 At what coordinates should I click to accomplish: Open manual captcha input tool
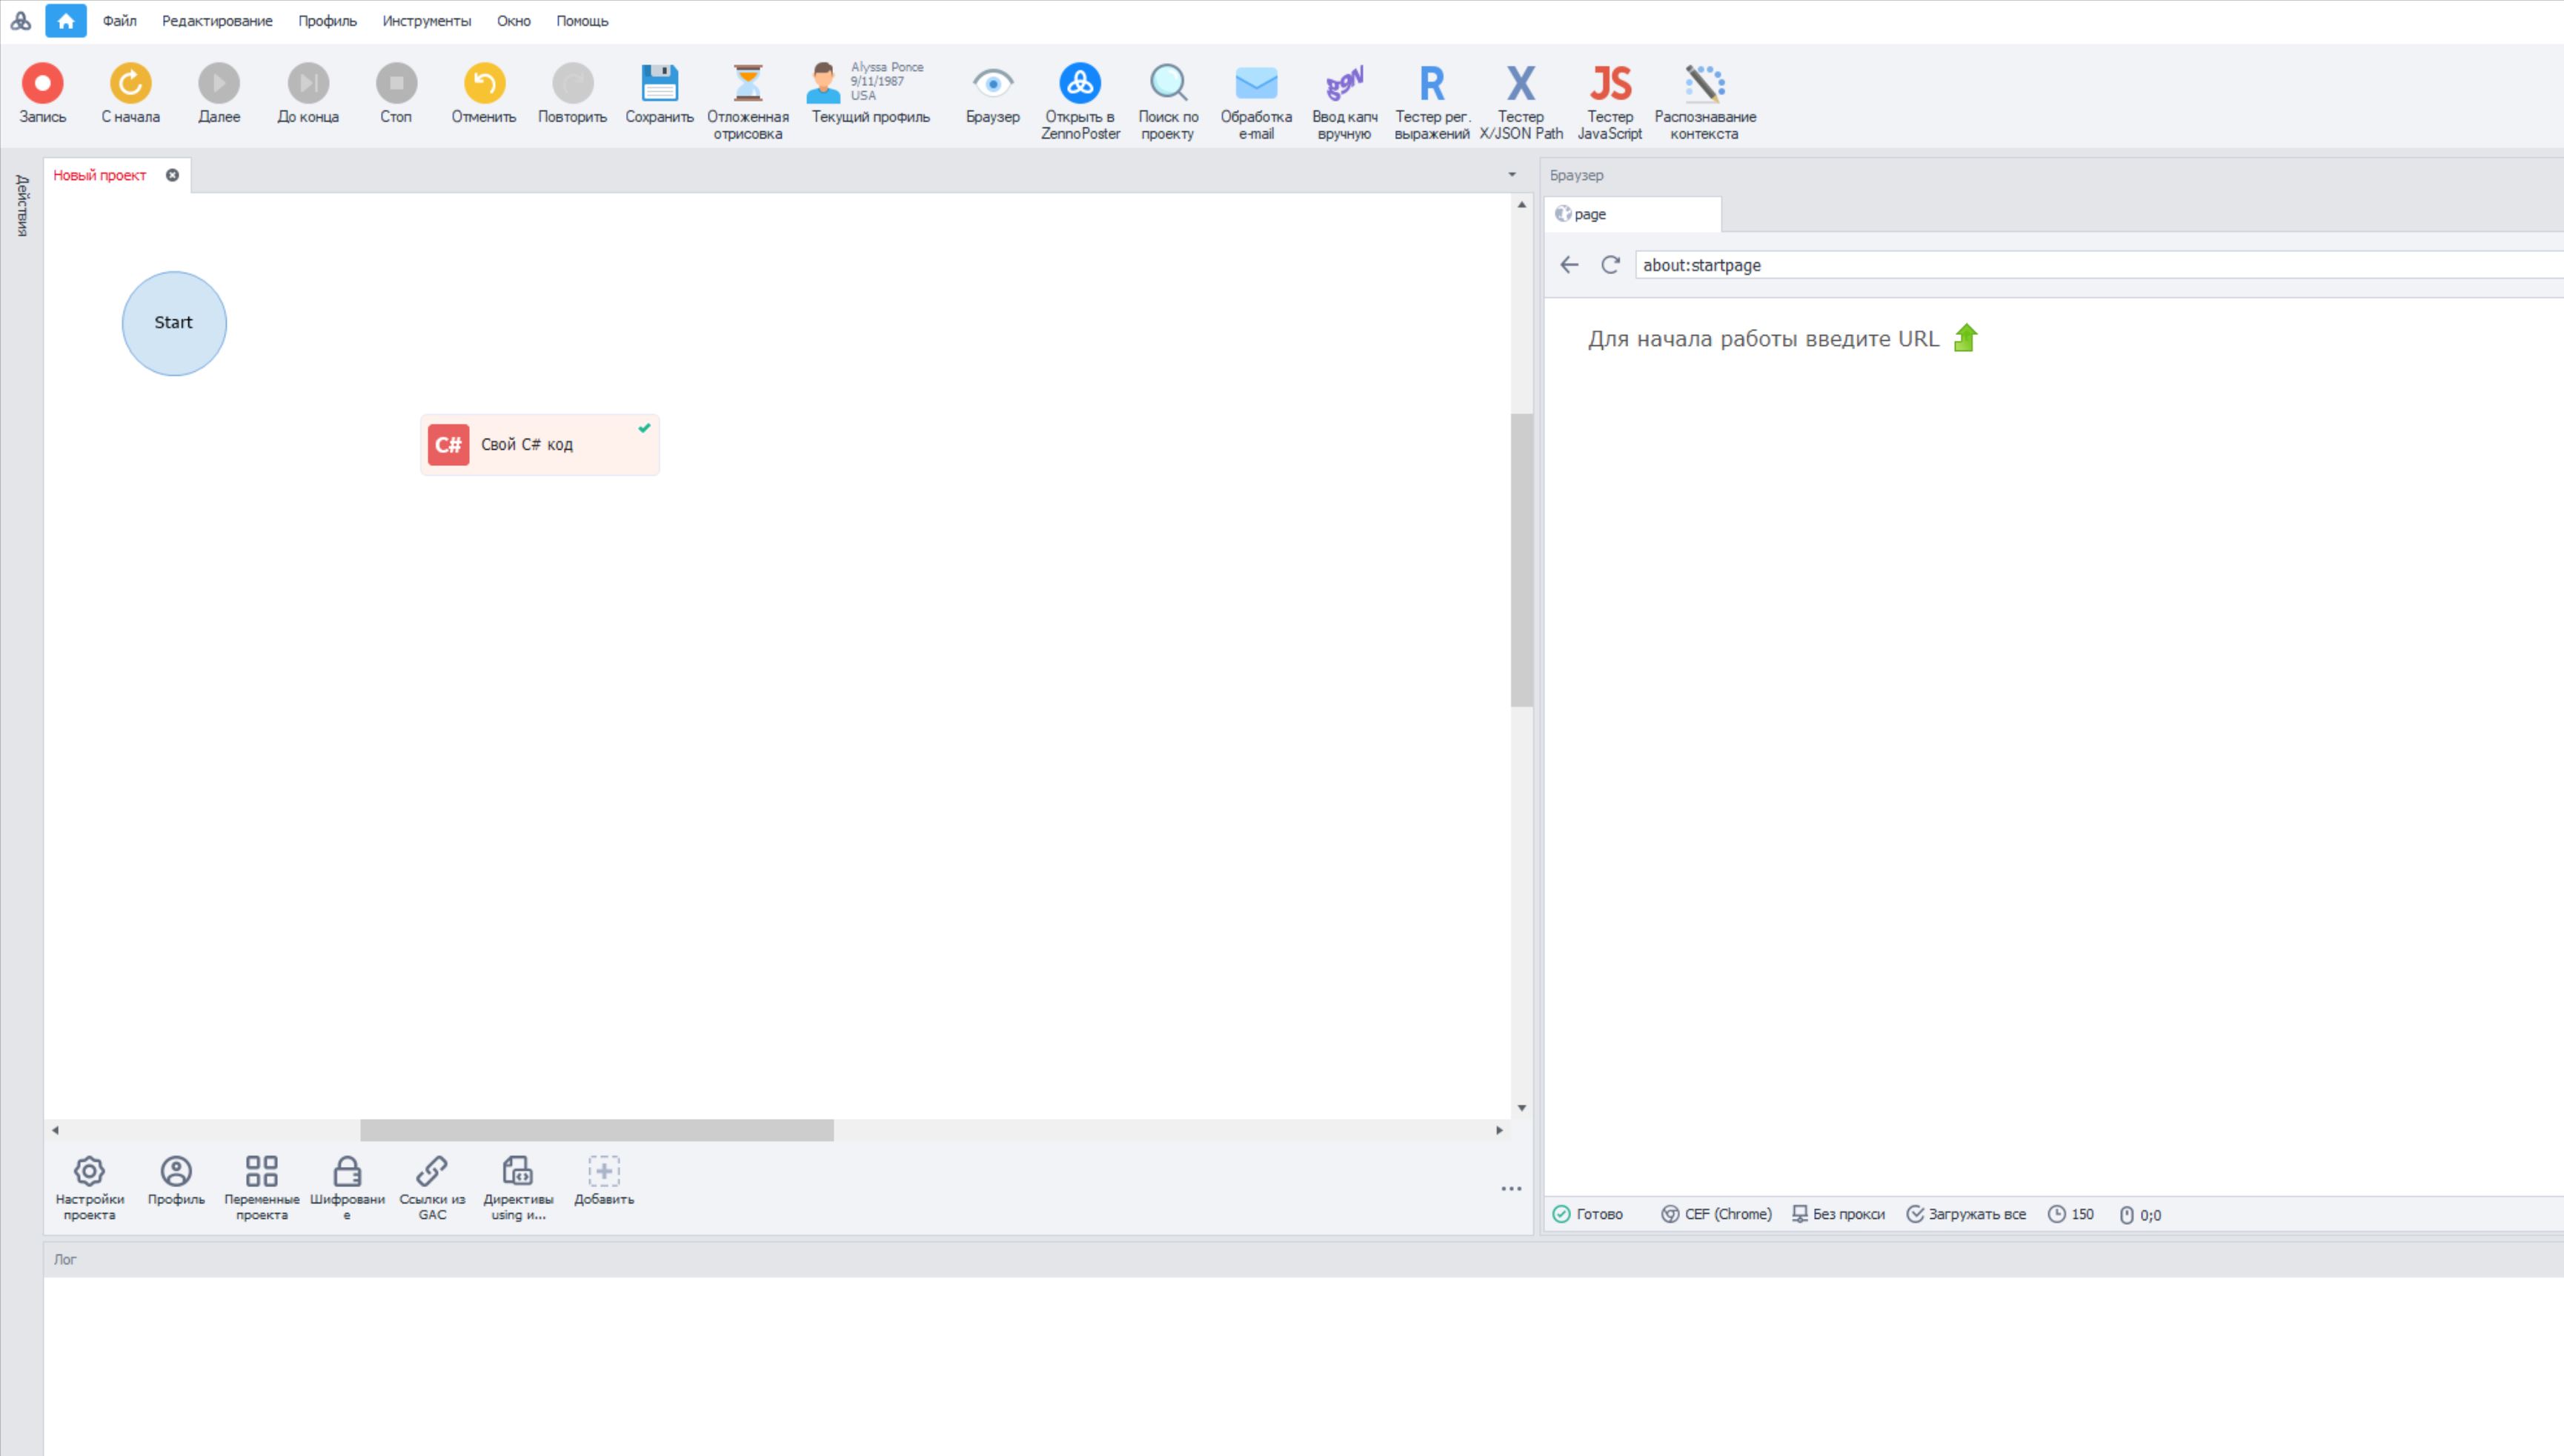[1344, 84]
